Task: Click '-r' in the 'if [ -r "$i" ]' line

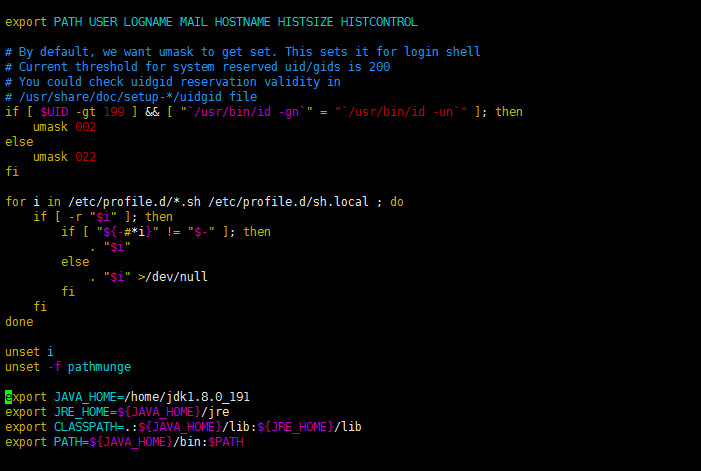Action: click(75, 217)
